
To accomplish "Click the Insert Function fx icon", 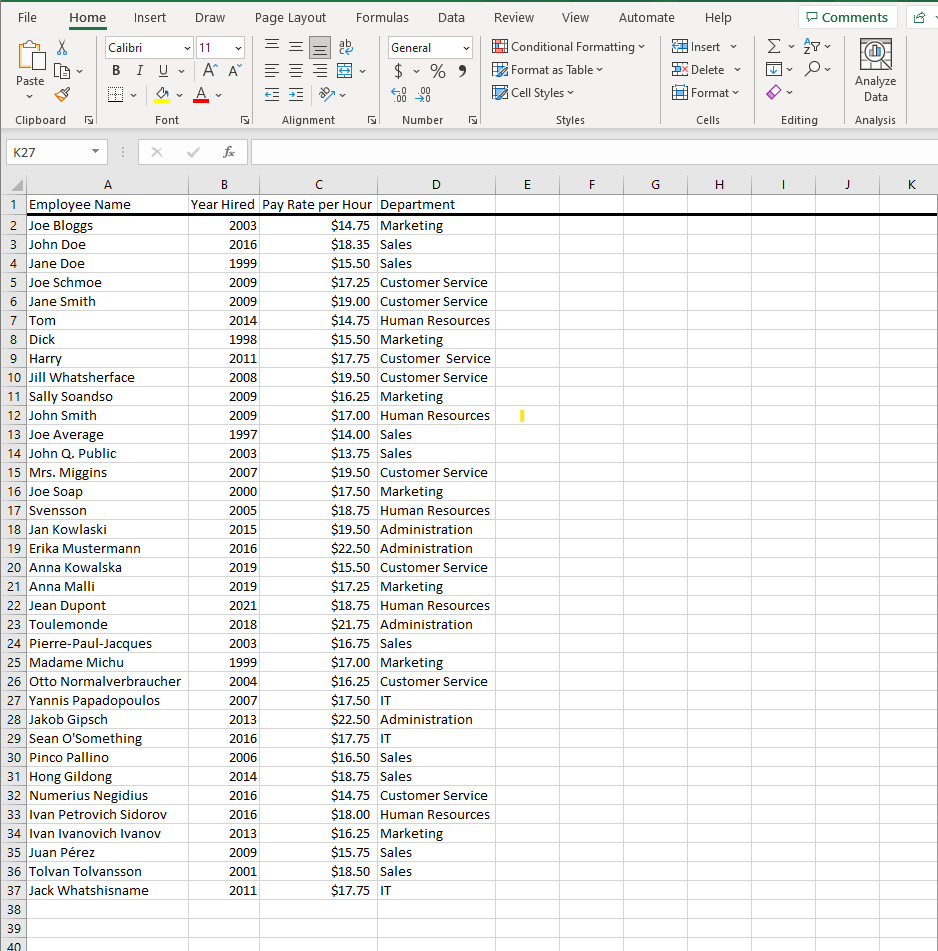I will [x=229, y=152].
